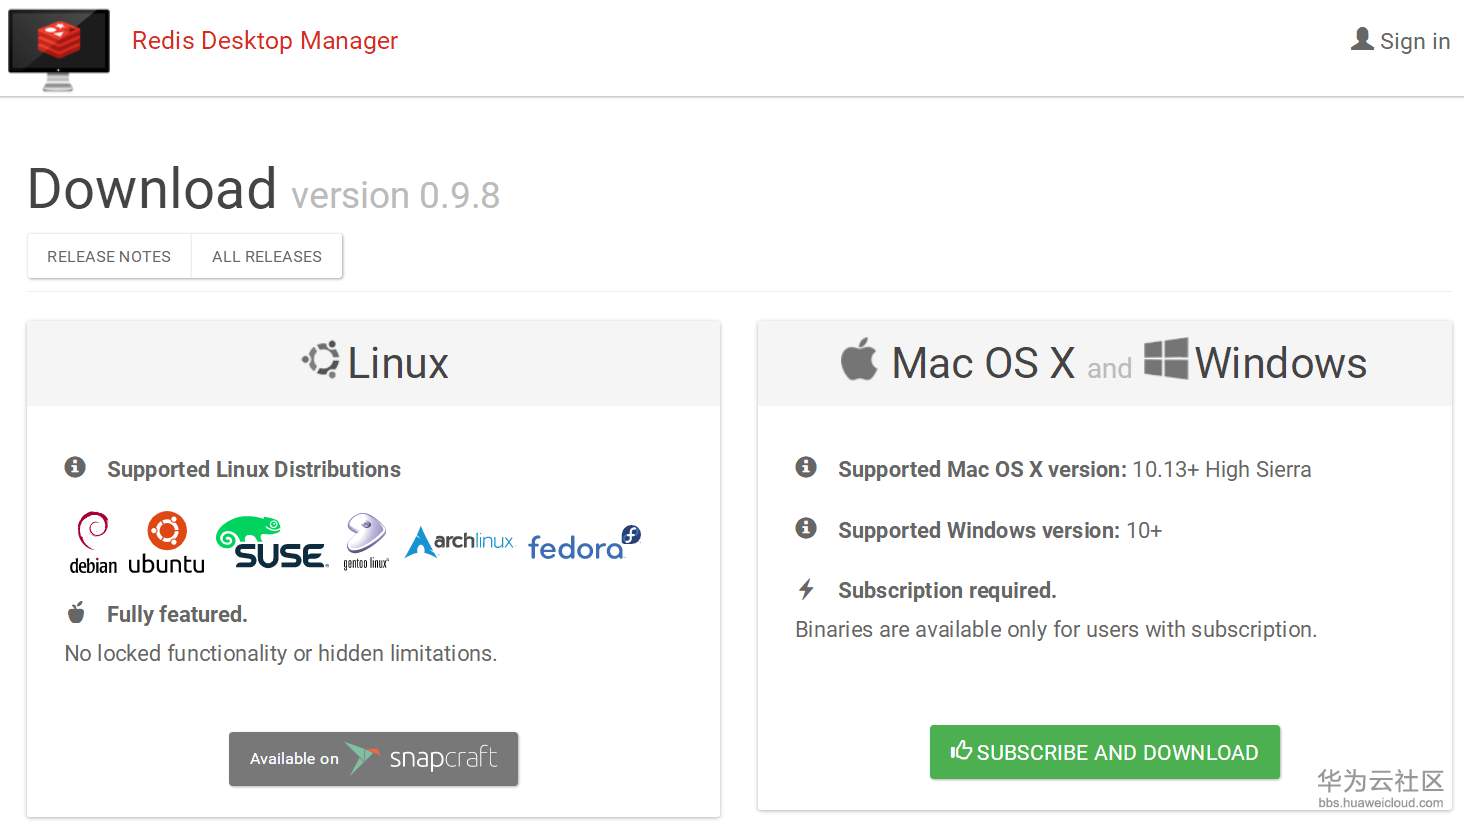Click the Fedora logo
Screen dimensions: 1464x828
click(583, 544)
